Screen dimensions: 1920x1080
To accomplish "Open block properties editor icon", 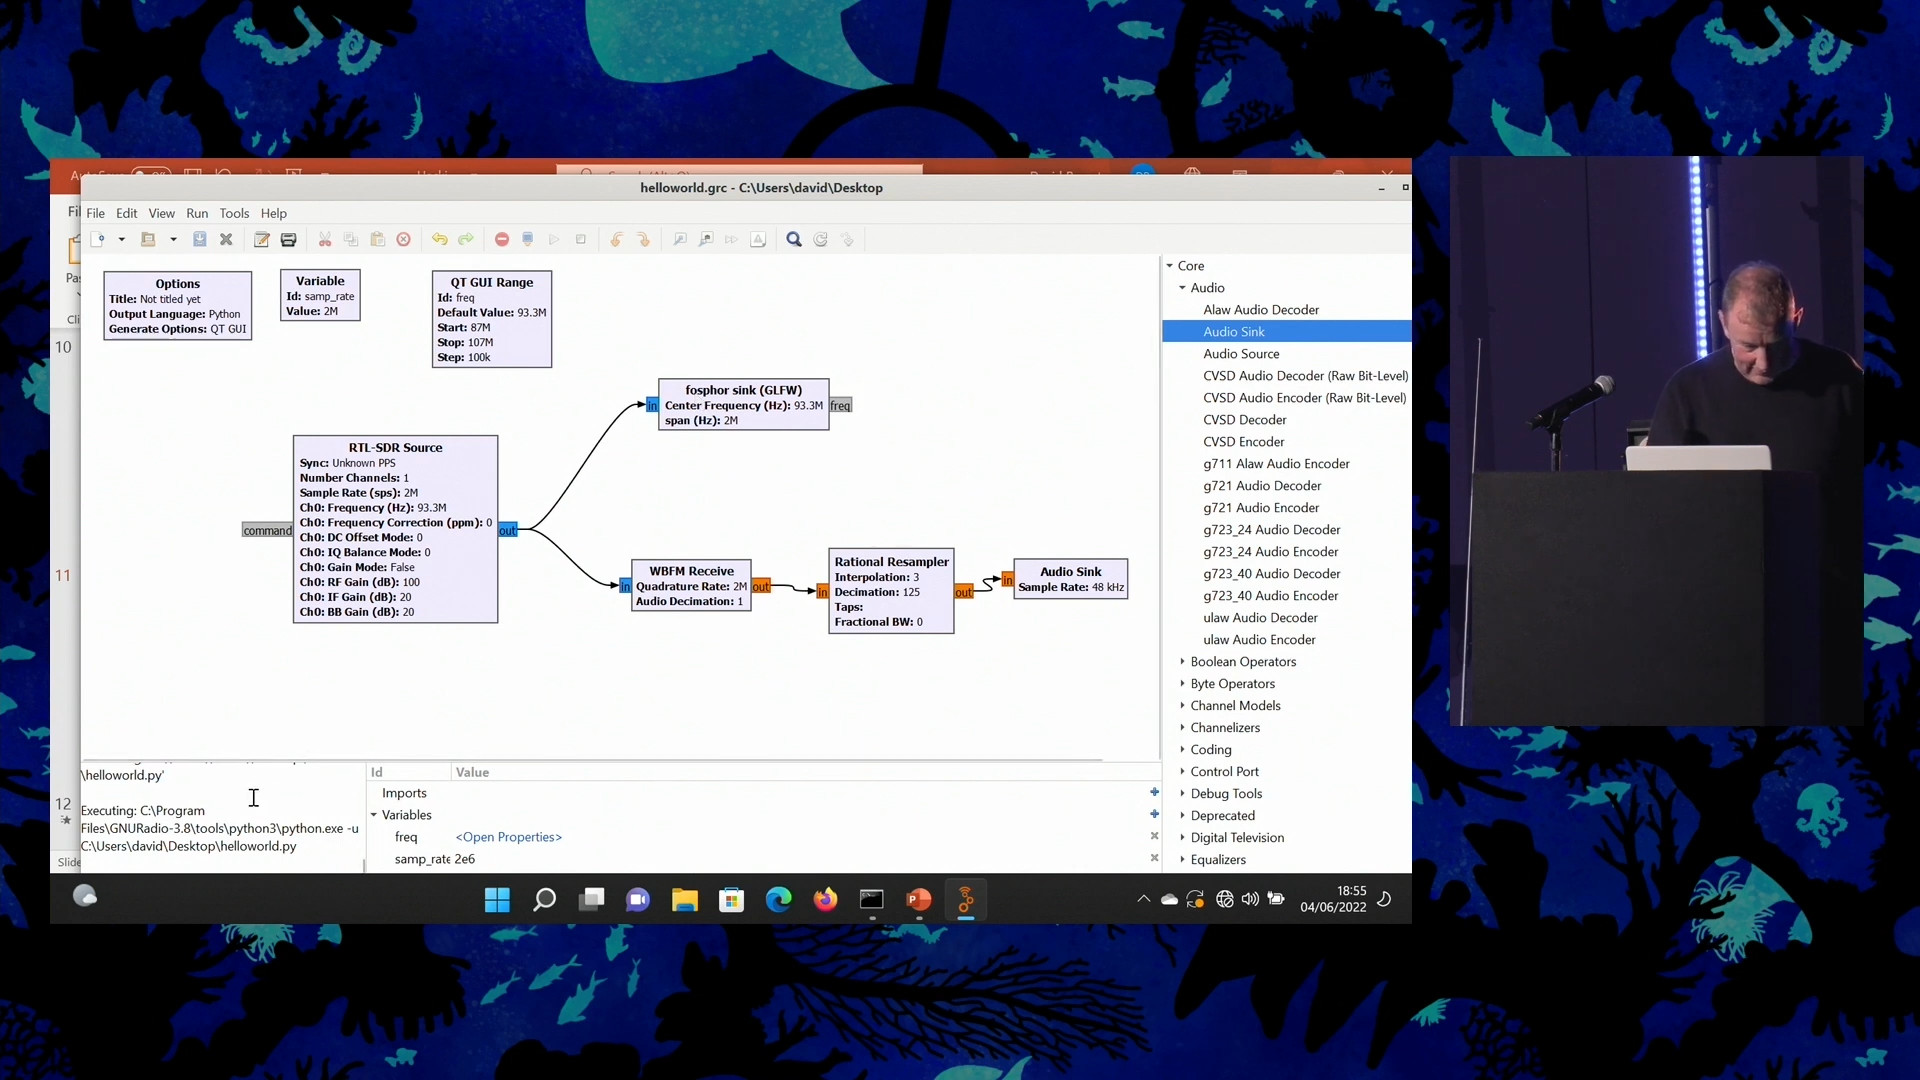I will [x=262, y=240].
